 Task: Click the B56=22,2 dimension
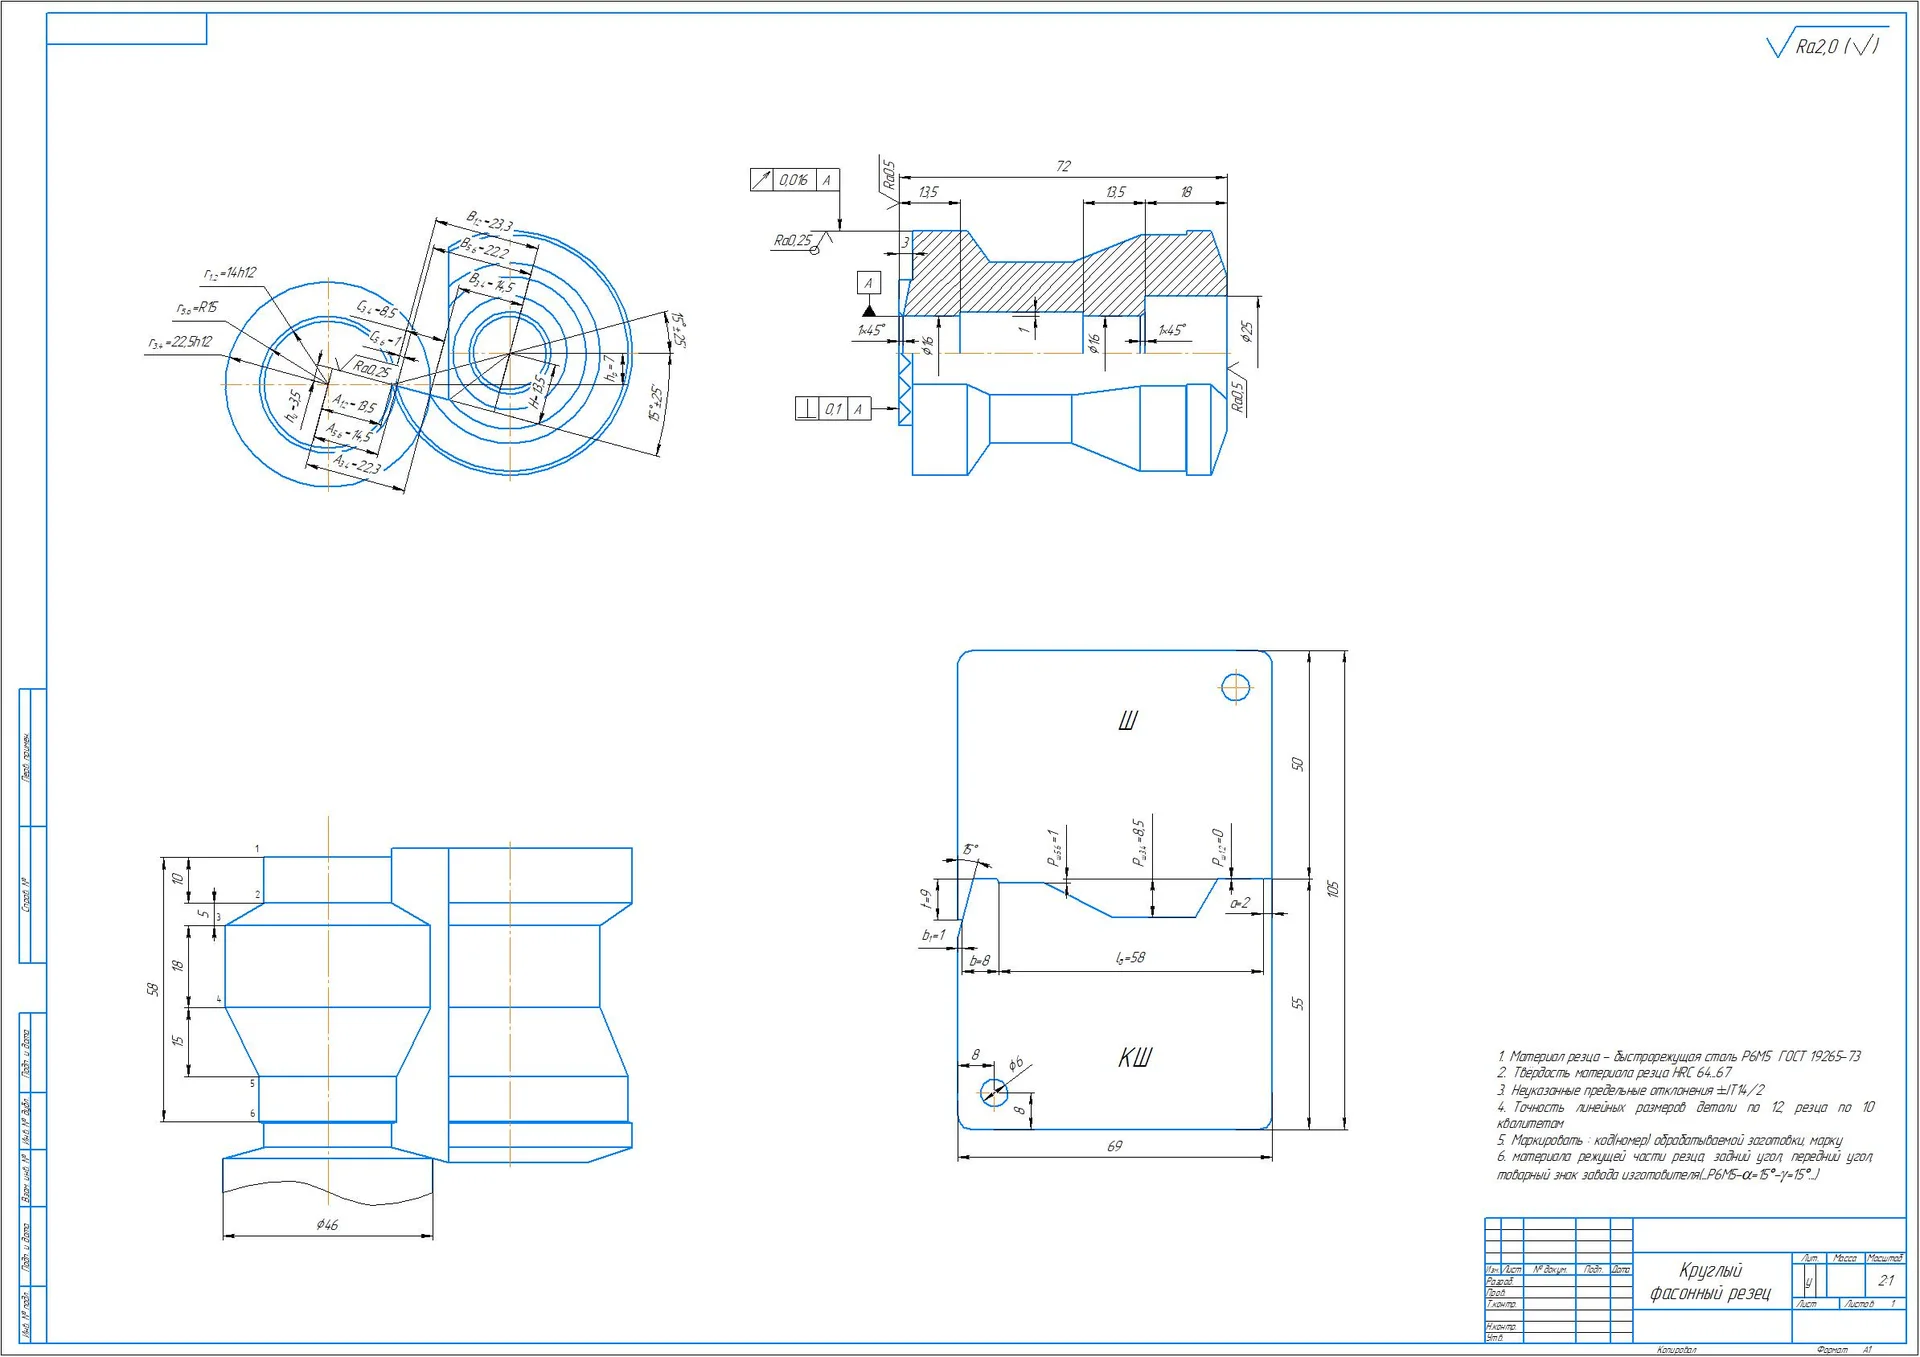[484, 247]
